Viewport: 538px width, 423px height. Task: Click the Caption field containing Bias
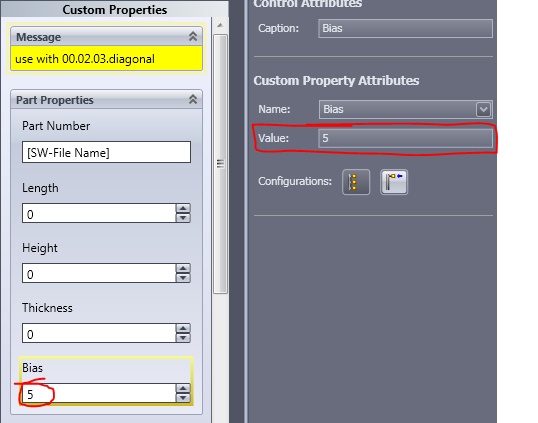pyautogui.click(x=405, y=28)
